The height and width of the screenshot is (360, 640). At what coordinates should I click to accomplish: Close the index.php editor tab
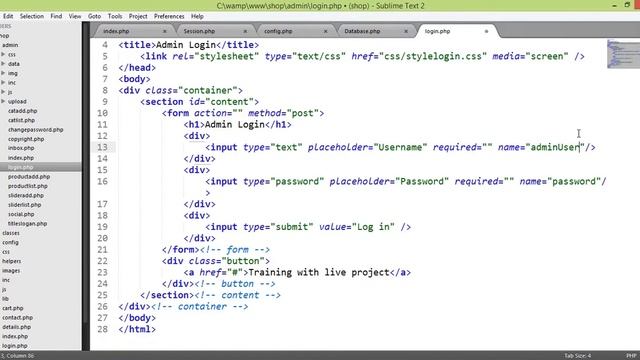tap(164, 31)
